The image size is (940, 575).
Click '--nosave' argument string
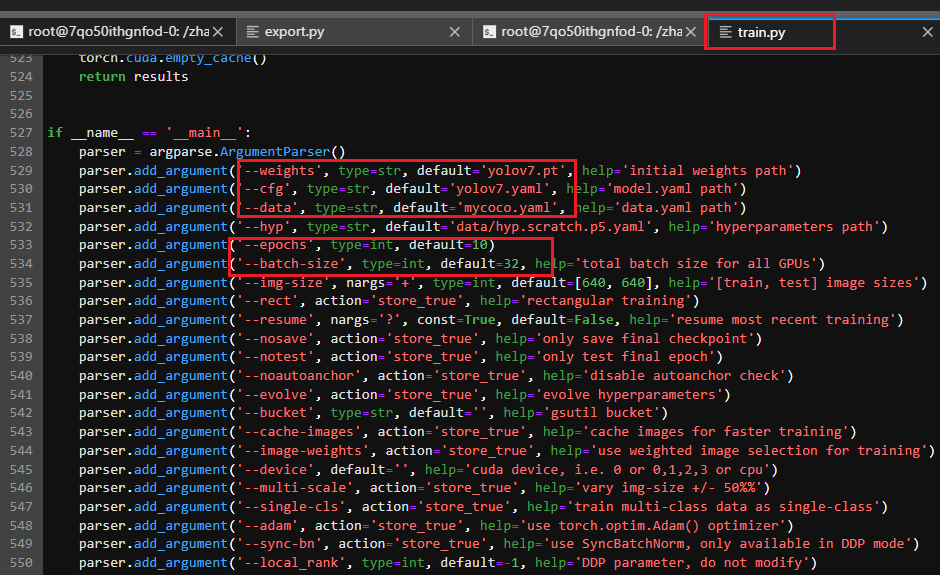276,338
